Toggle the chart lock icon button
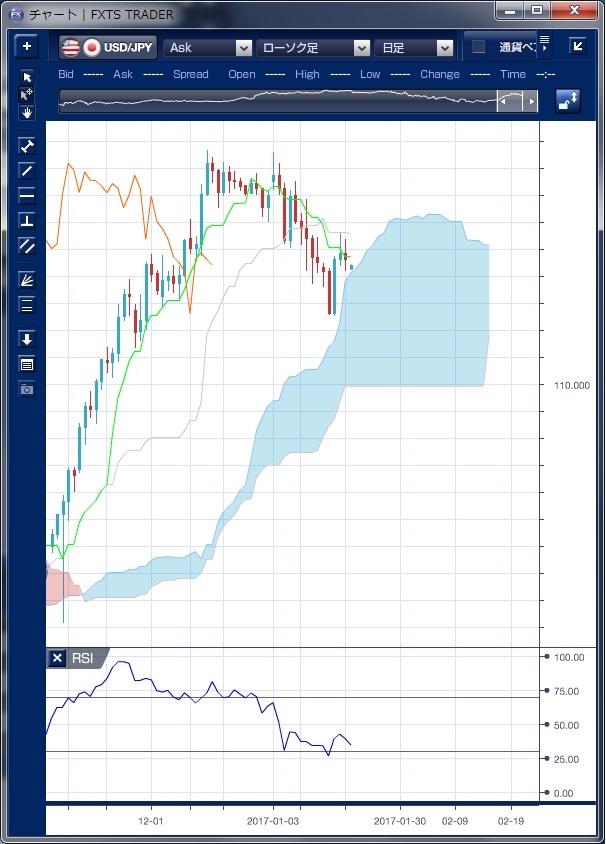The height and width of the screenshot is (844, 606). click(x=568, y=100)
